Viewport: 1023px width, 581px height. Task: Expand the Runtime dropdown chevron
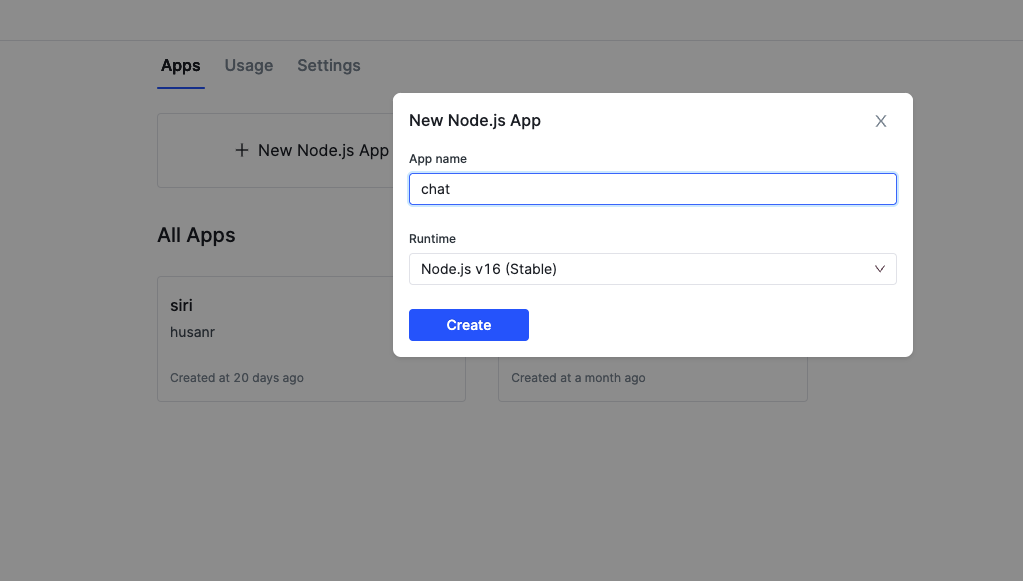880,269
